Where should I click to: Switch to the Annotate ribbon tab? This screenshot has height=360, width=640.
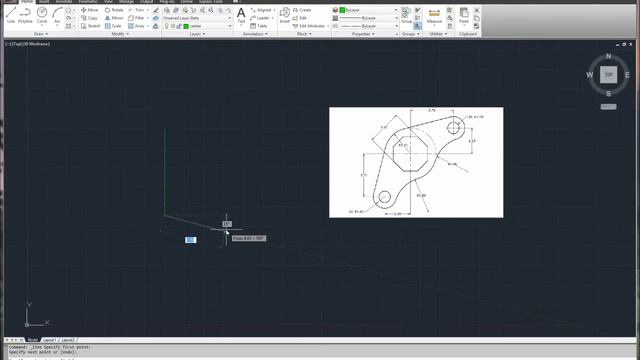click(x=63, y=2)
